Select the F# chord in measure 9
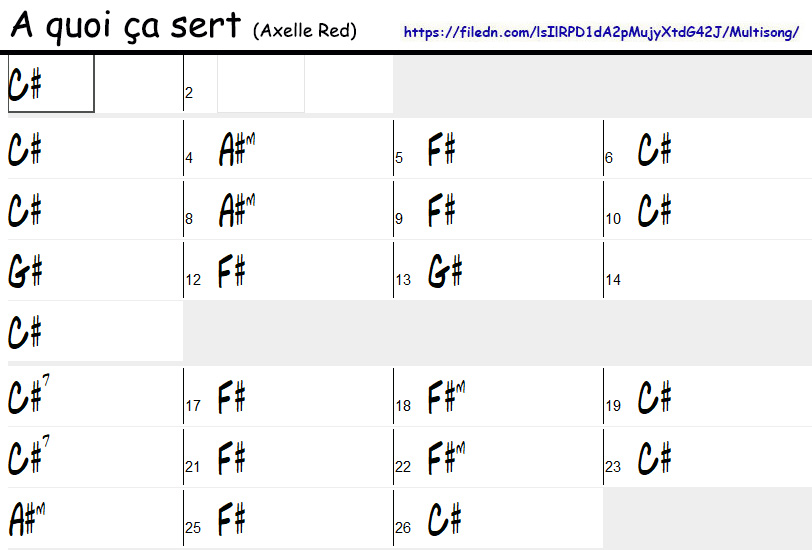This screenshot has width=812, height=550. point(442,211)
